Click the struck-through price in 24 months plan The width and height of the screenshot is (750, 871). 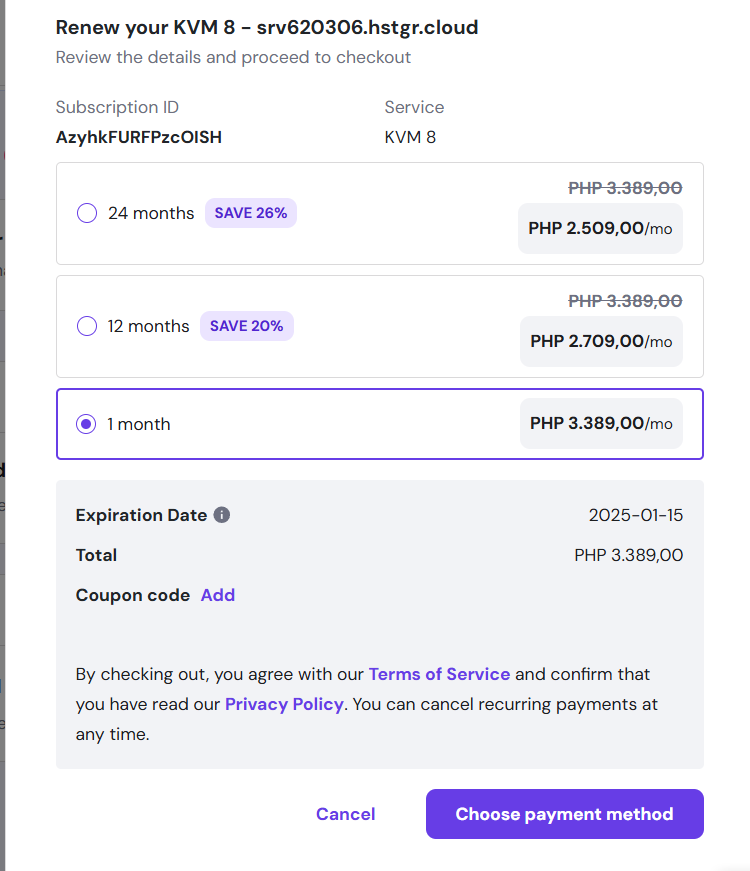click(x=625, y=188)
